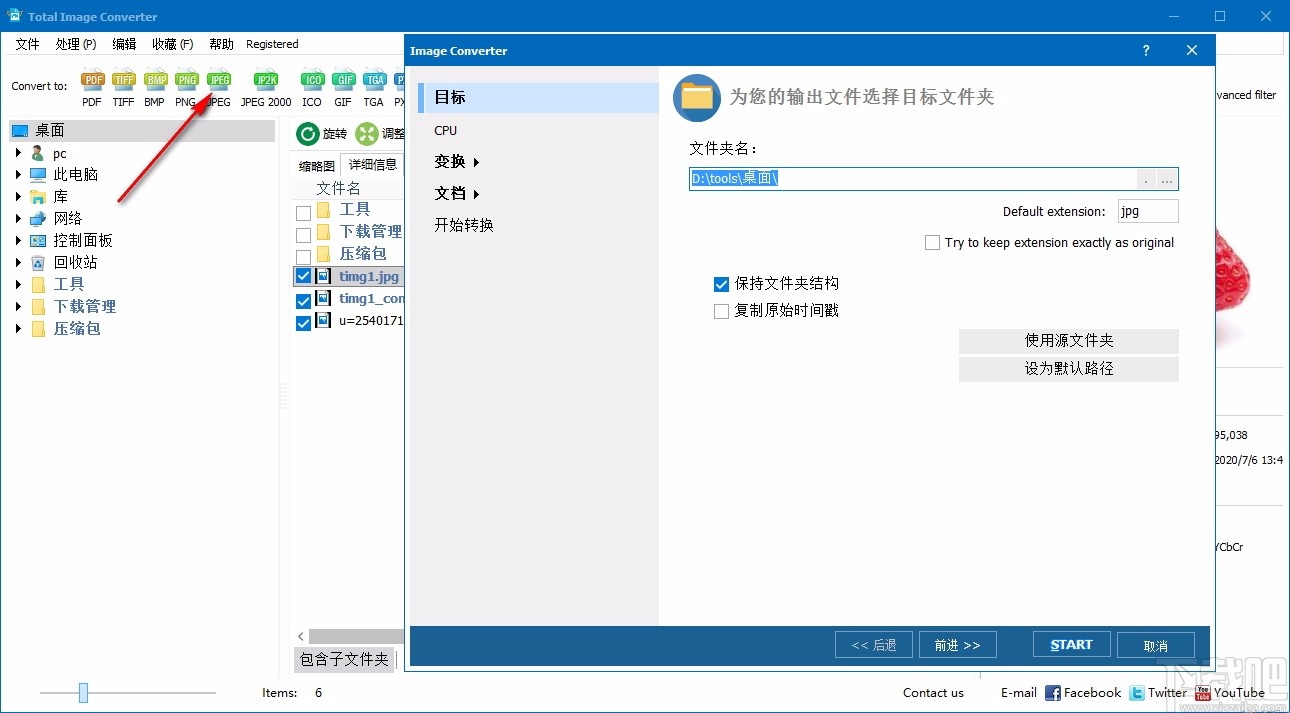The image size is (1290, 713).
Task: Expand the 库 node in folder tree
Action: click(x=18, y=196)
